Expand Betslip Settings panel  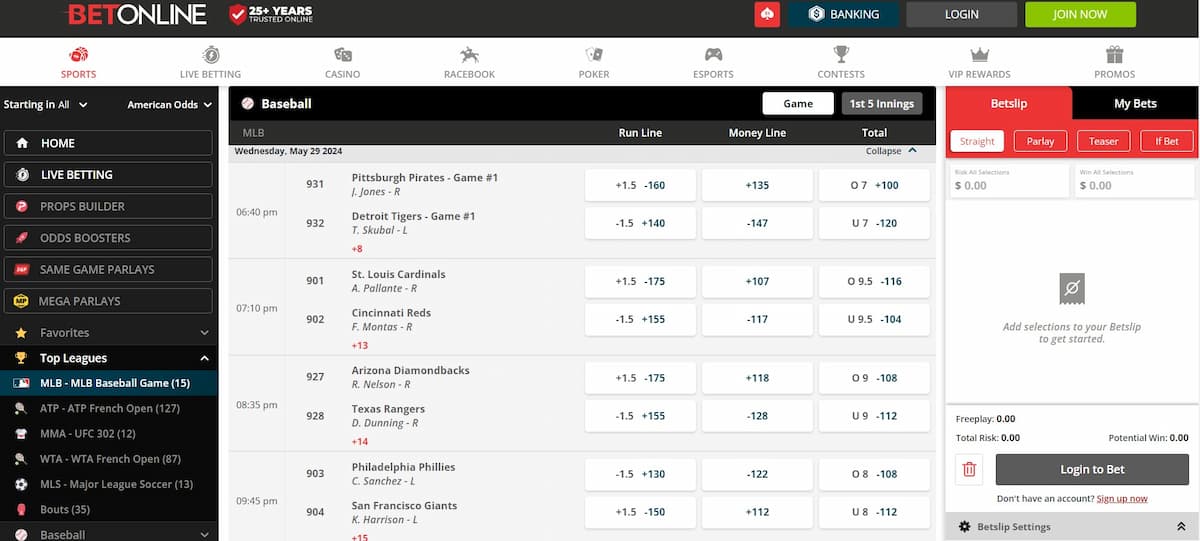[x=1181, y=526]
